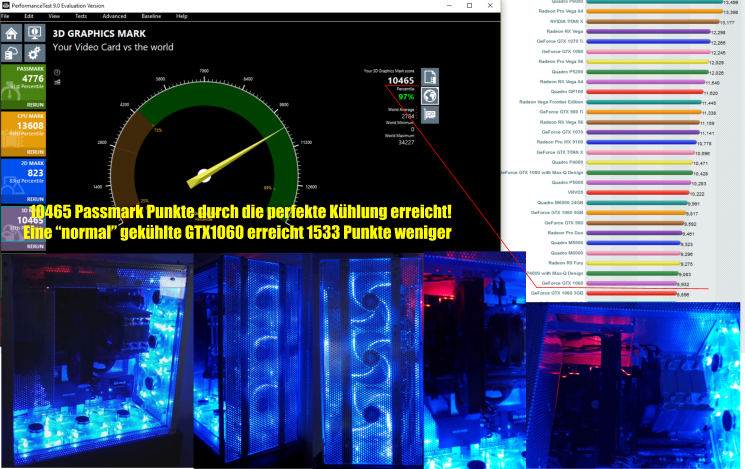This screenshot has width=745, height=469.
Task: Click the GeForce GTX 1060 chart label
Action: [x=563, y=283]
